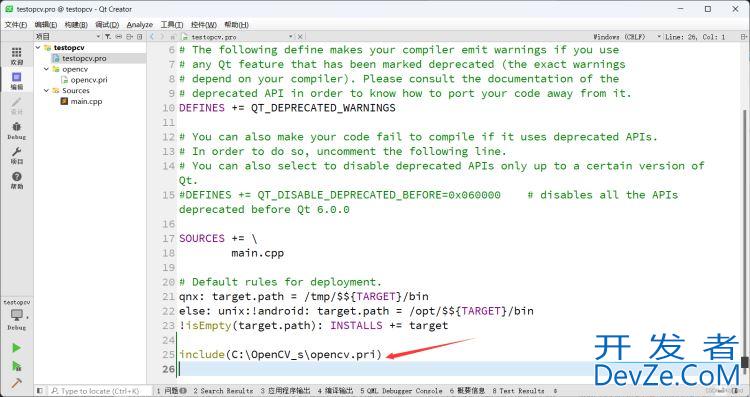Click the Qt Creator window icon
This screenshot has width=750, height=397.
9,9
